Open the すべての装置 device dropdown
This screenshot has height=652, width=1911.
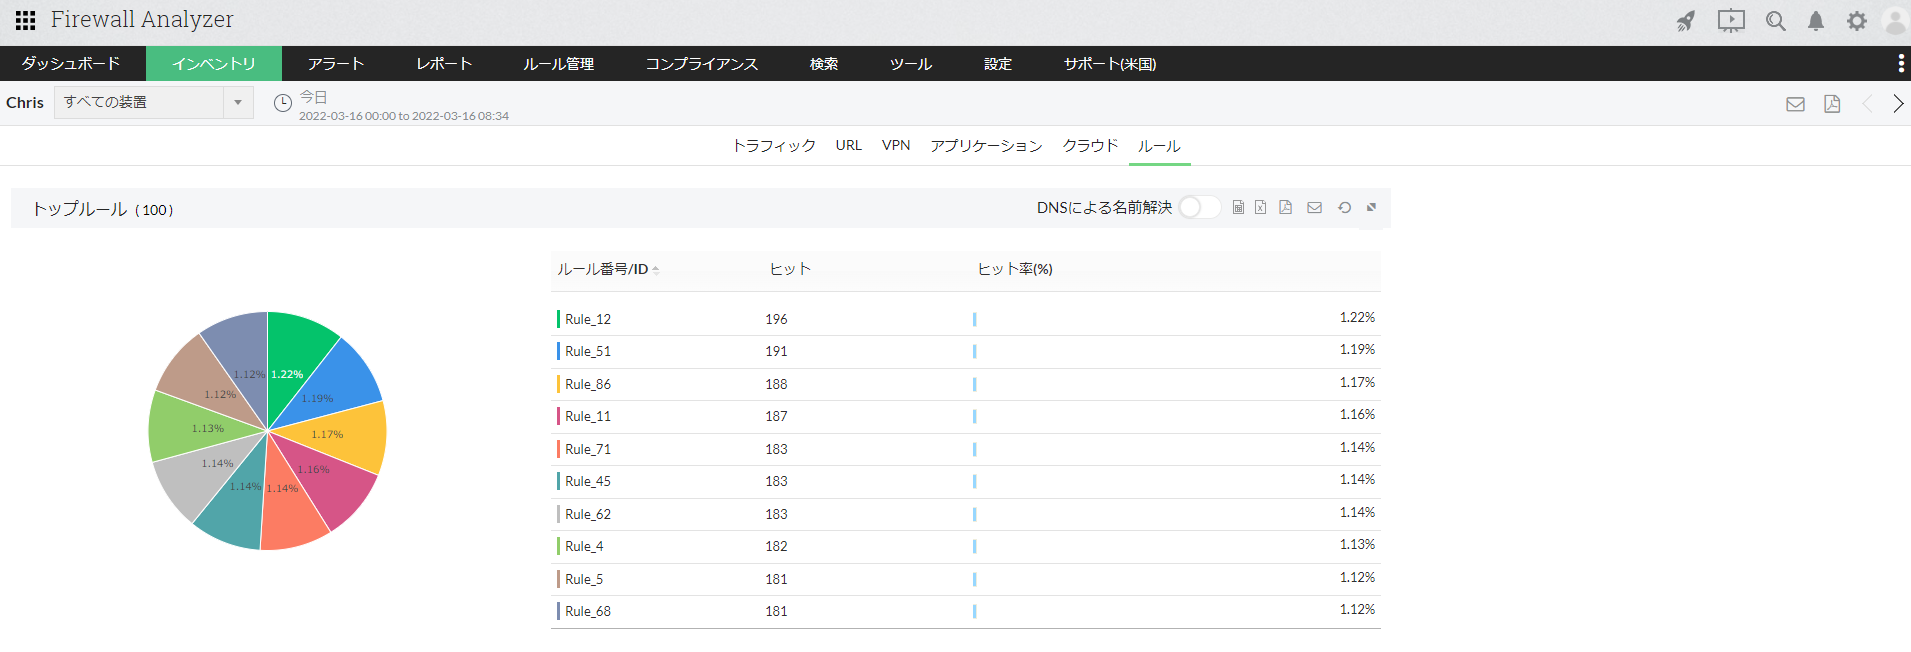coord(154,102)
